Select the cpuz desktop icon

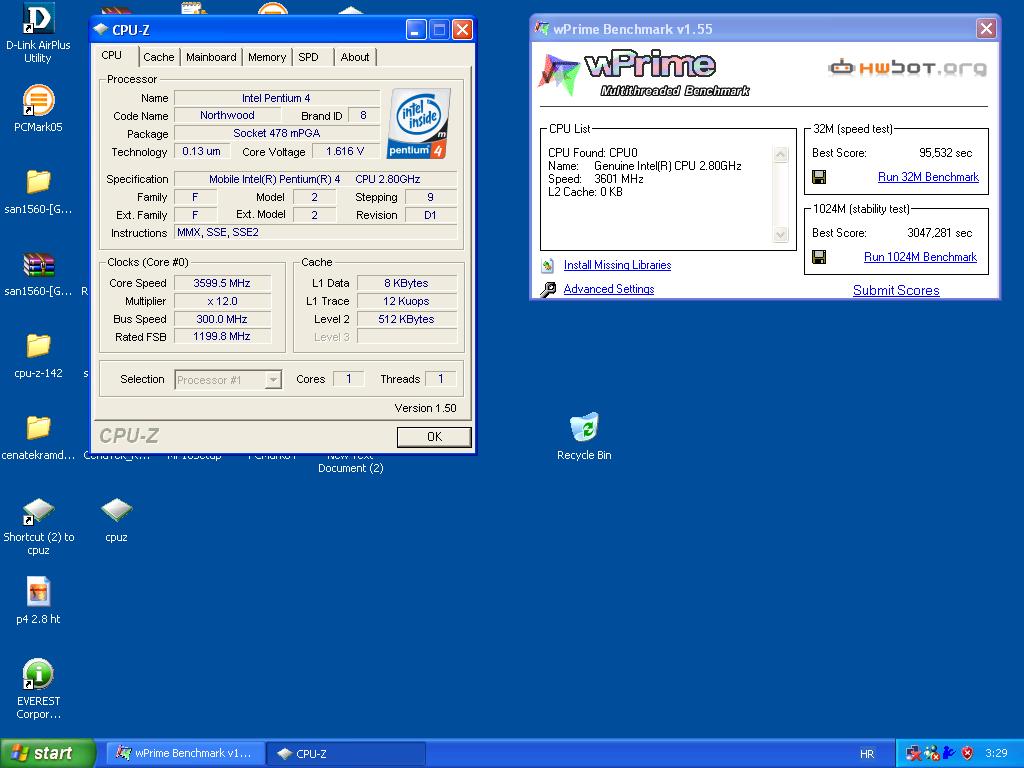click(116, 510)
